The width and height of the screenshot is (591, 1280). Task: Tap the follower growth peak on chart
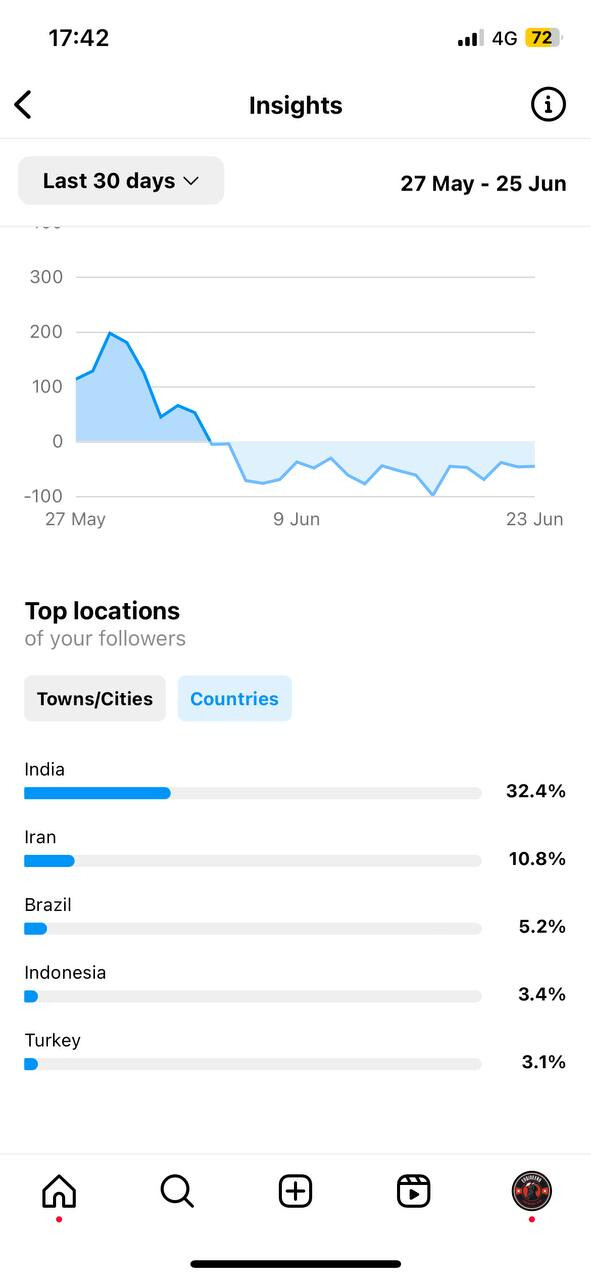110,333
